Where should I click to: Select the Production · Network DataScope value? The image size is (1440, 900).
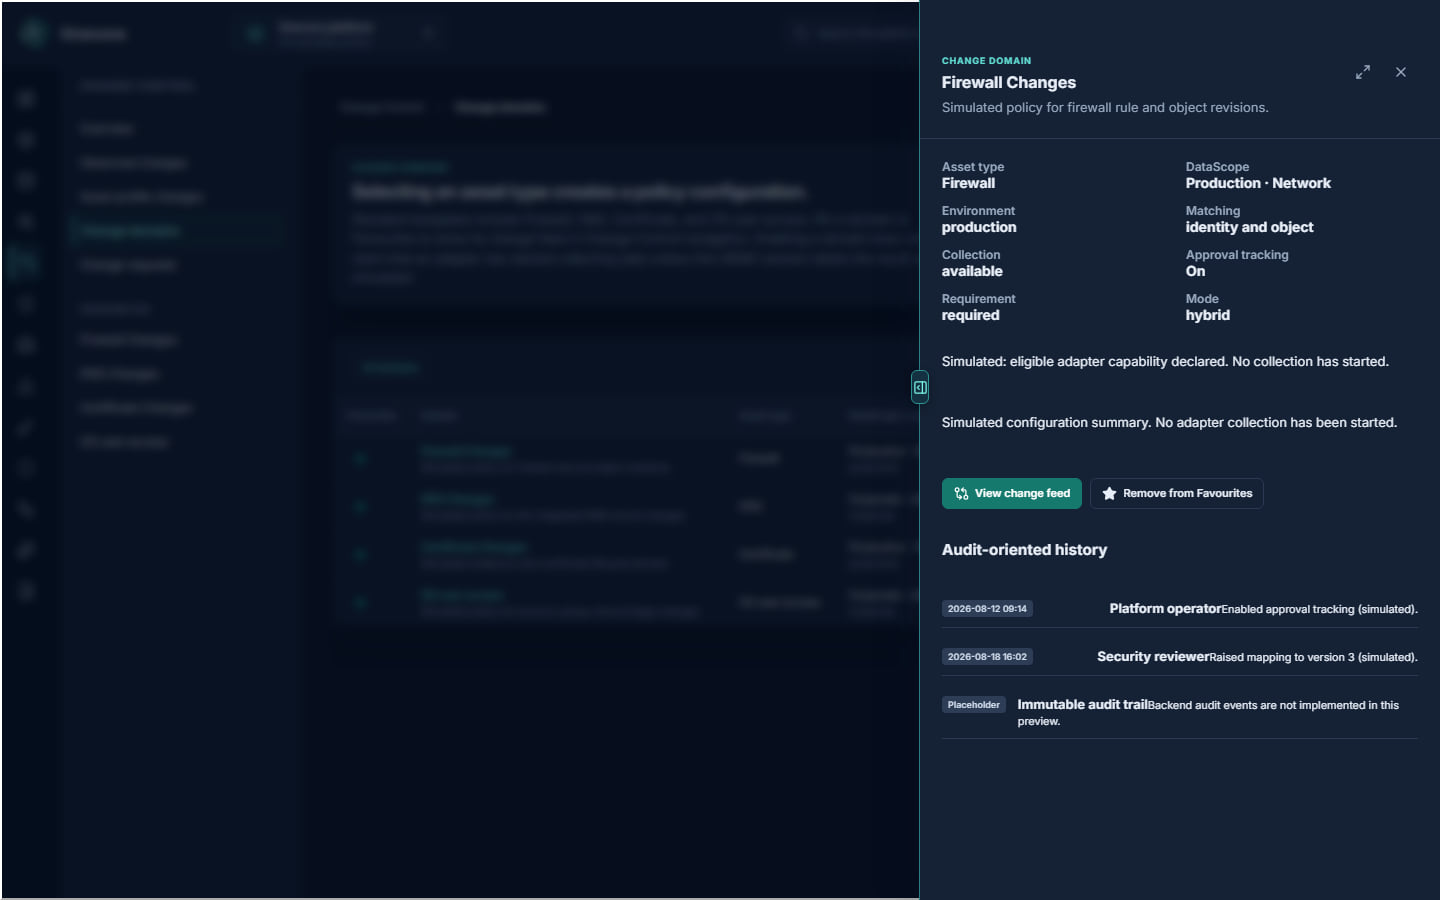[x=1258, y=183]
